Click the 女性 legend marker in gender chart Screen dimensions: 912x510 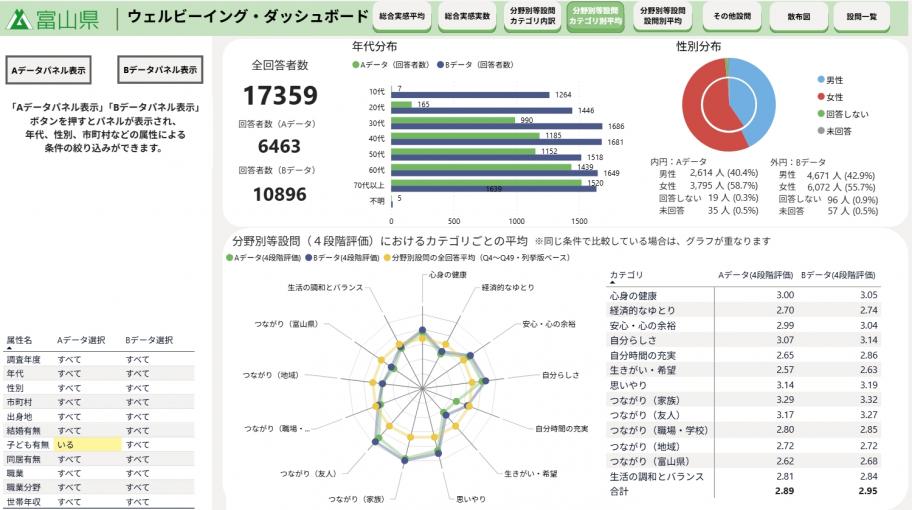(x=821, y=96)
